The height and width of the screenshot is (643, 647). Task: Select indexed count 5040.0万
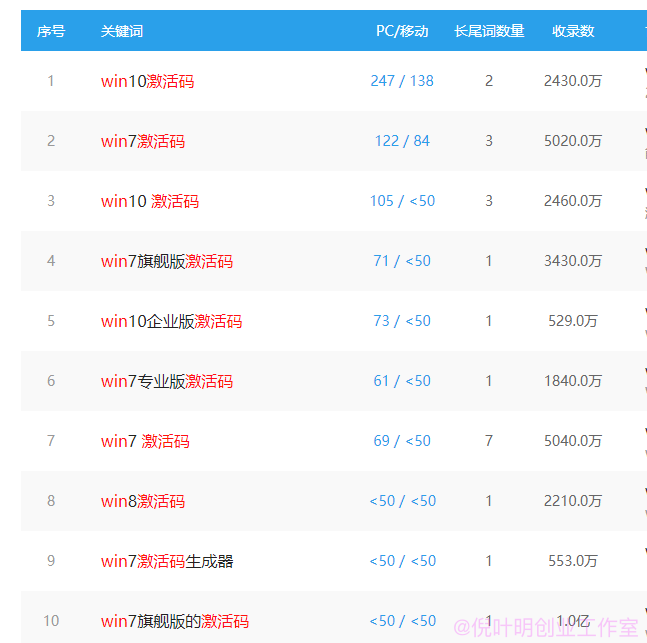click(573, 441)
